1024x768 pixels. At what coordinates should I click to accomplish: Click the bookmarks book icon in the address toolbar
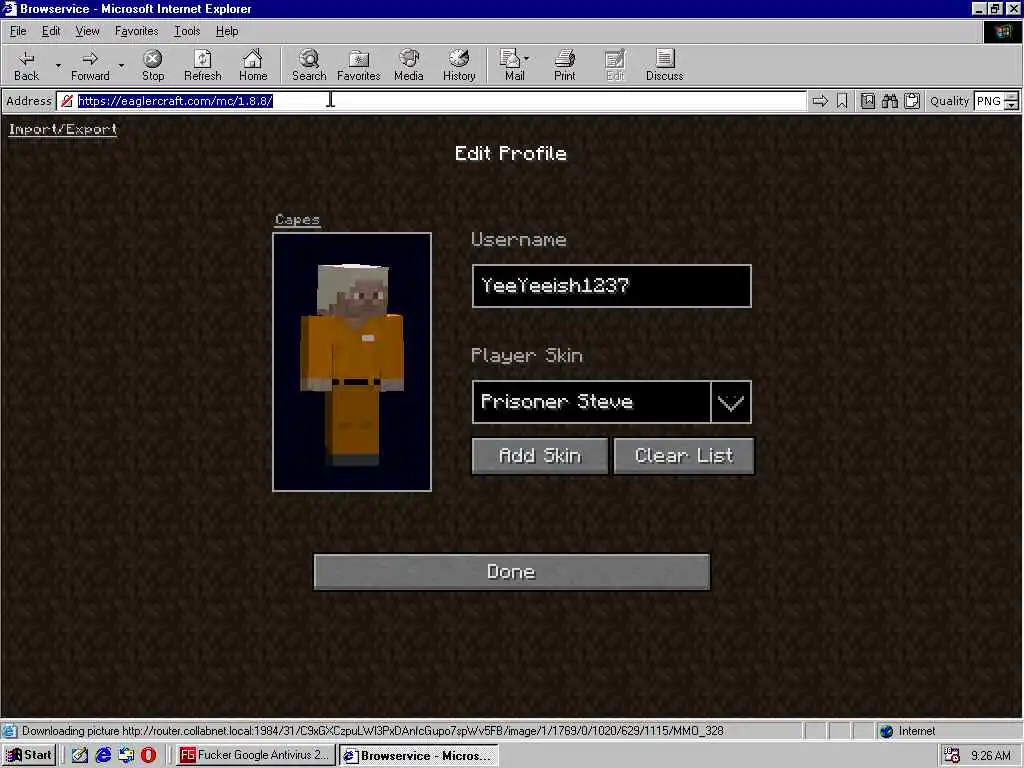point(868,101)
